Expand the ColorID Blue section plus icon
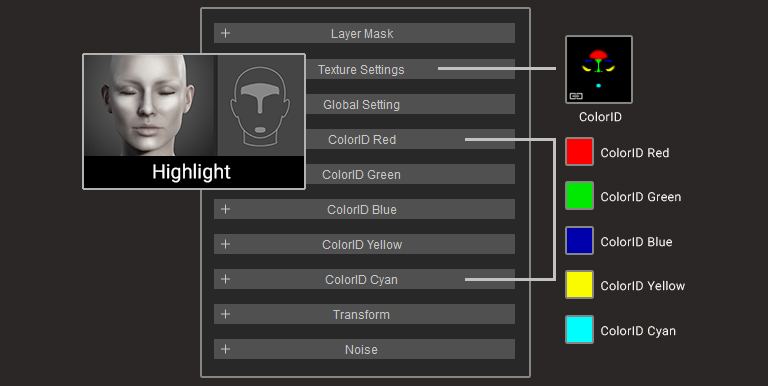 click(x=225, y=209)
